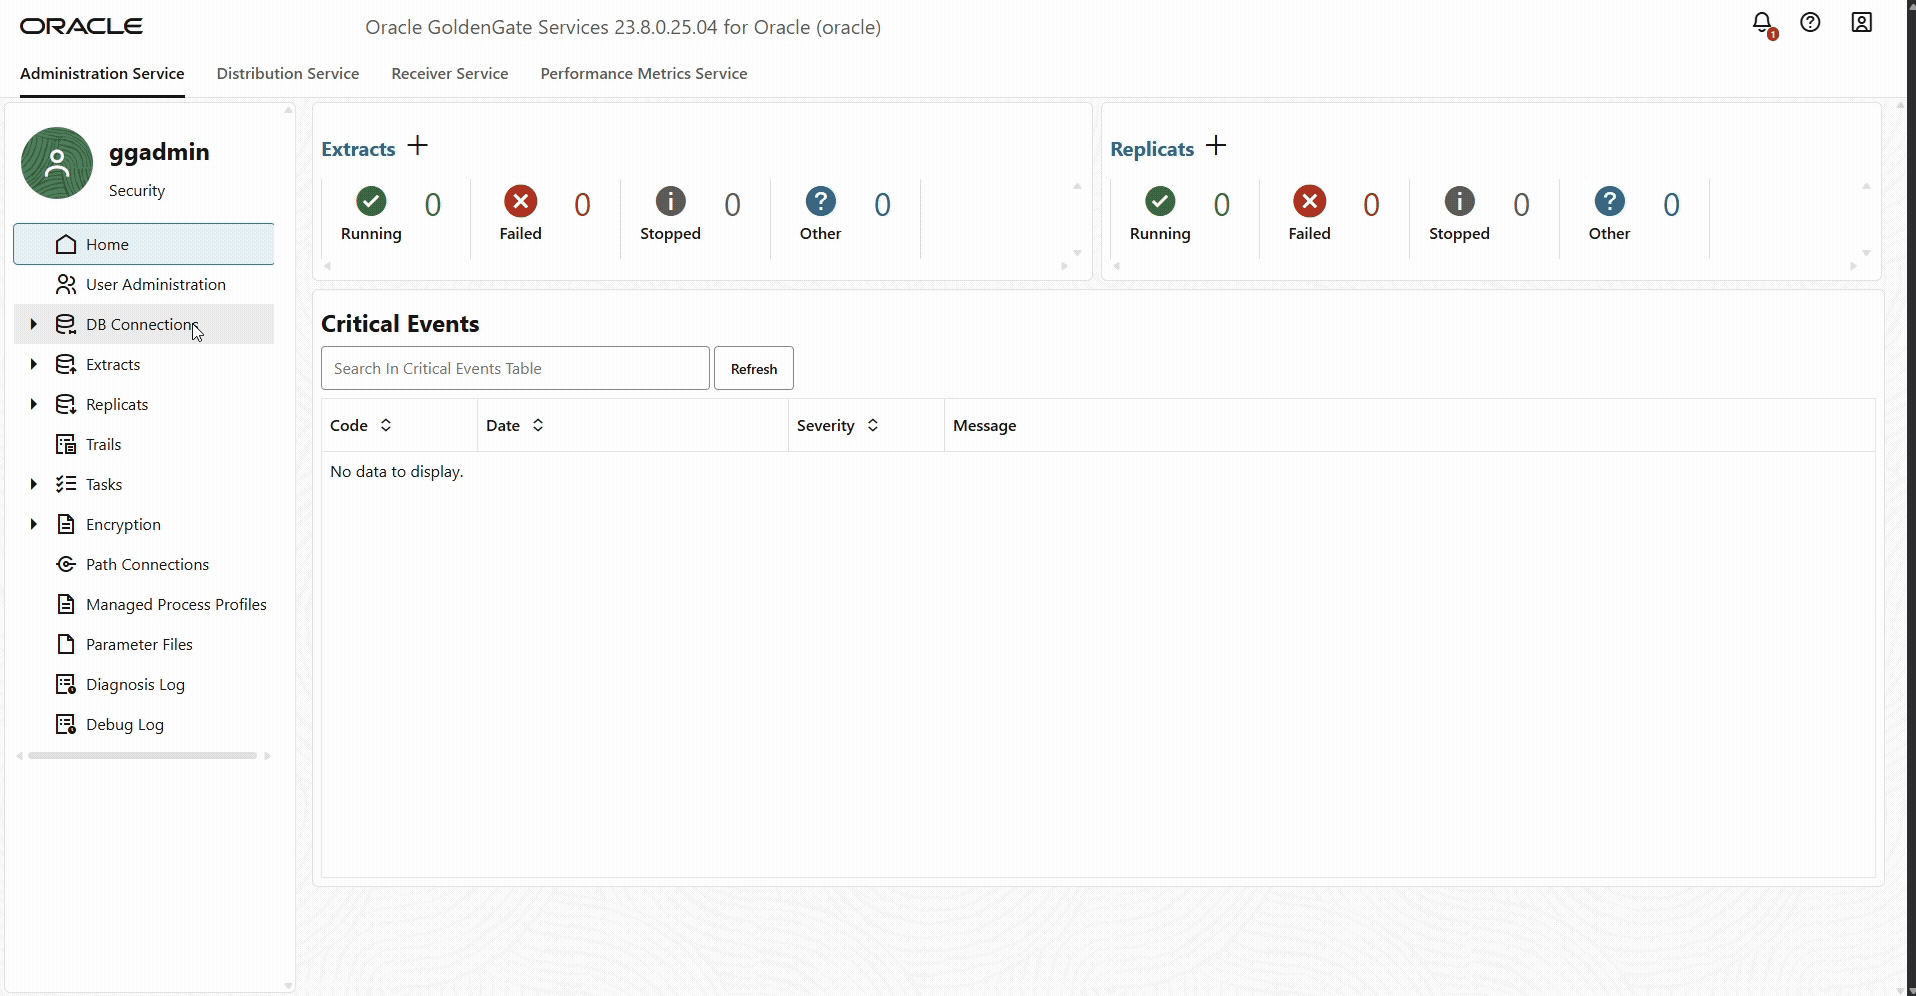Sort the table by Date column
The image size is (1916, 996).
(x=538, y=425)
